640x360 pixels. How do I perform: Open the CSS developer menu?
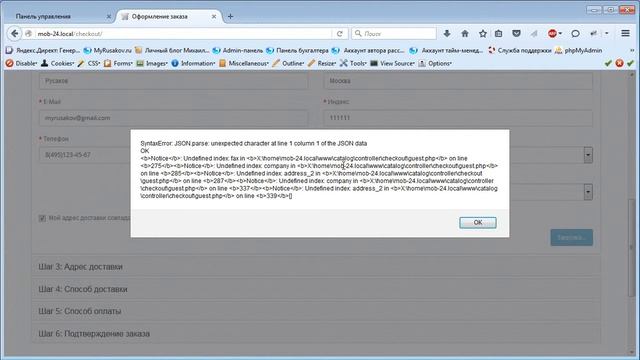[x=89, y=63]
